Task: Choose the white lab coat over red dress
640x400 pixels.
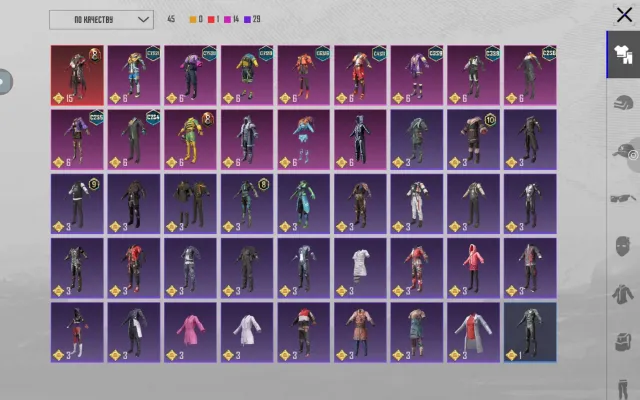Action: 473,332
